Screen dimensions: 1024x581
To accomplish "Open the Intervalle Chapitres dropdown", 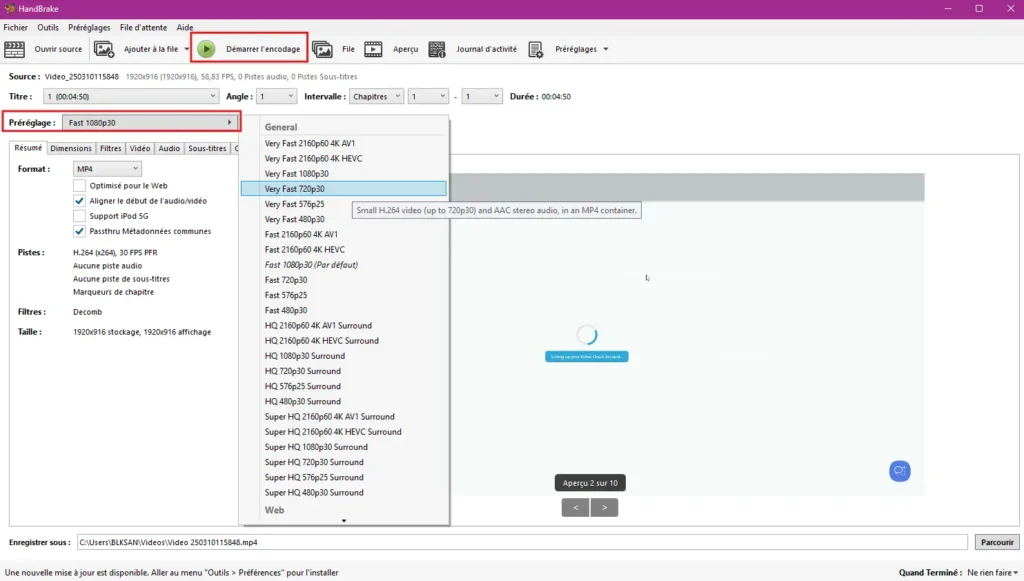I will pyautogui.click(x=376, y=97).
